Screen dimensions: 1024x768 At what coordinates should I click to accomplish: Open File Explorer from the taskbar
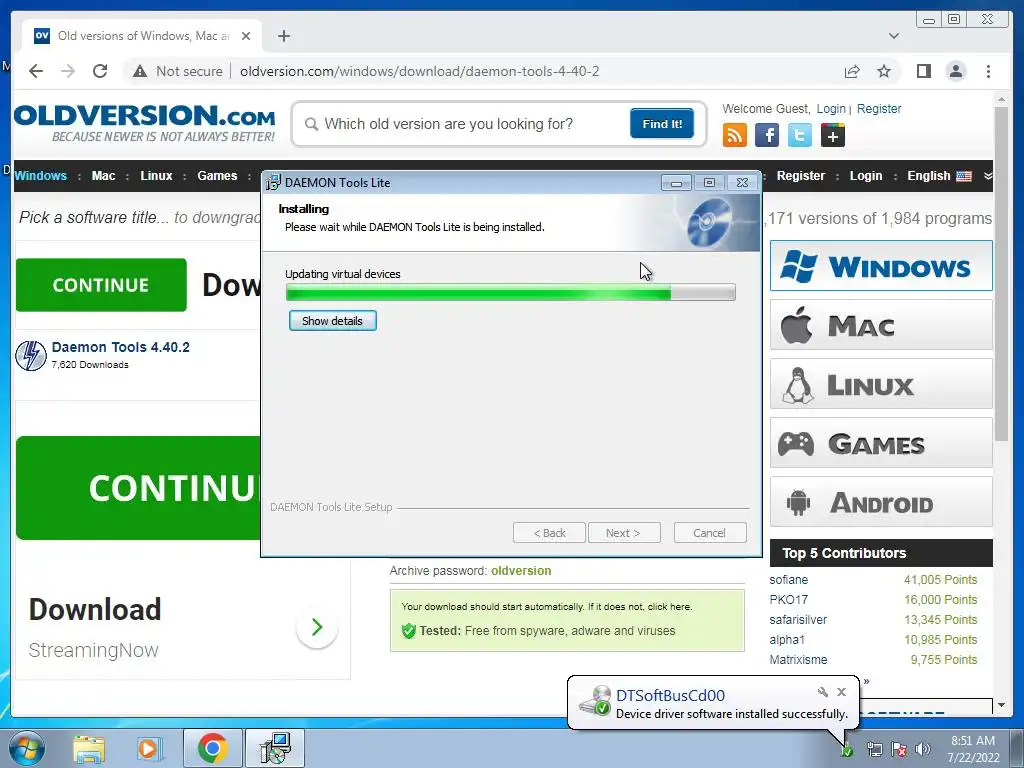pos(89,748)
